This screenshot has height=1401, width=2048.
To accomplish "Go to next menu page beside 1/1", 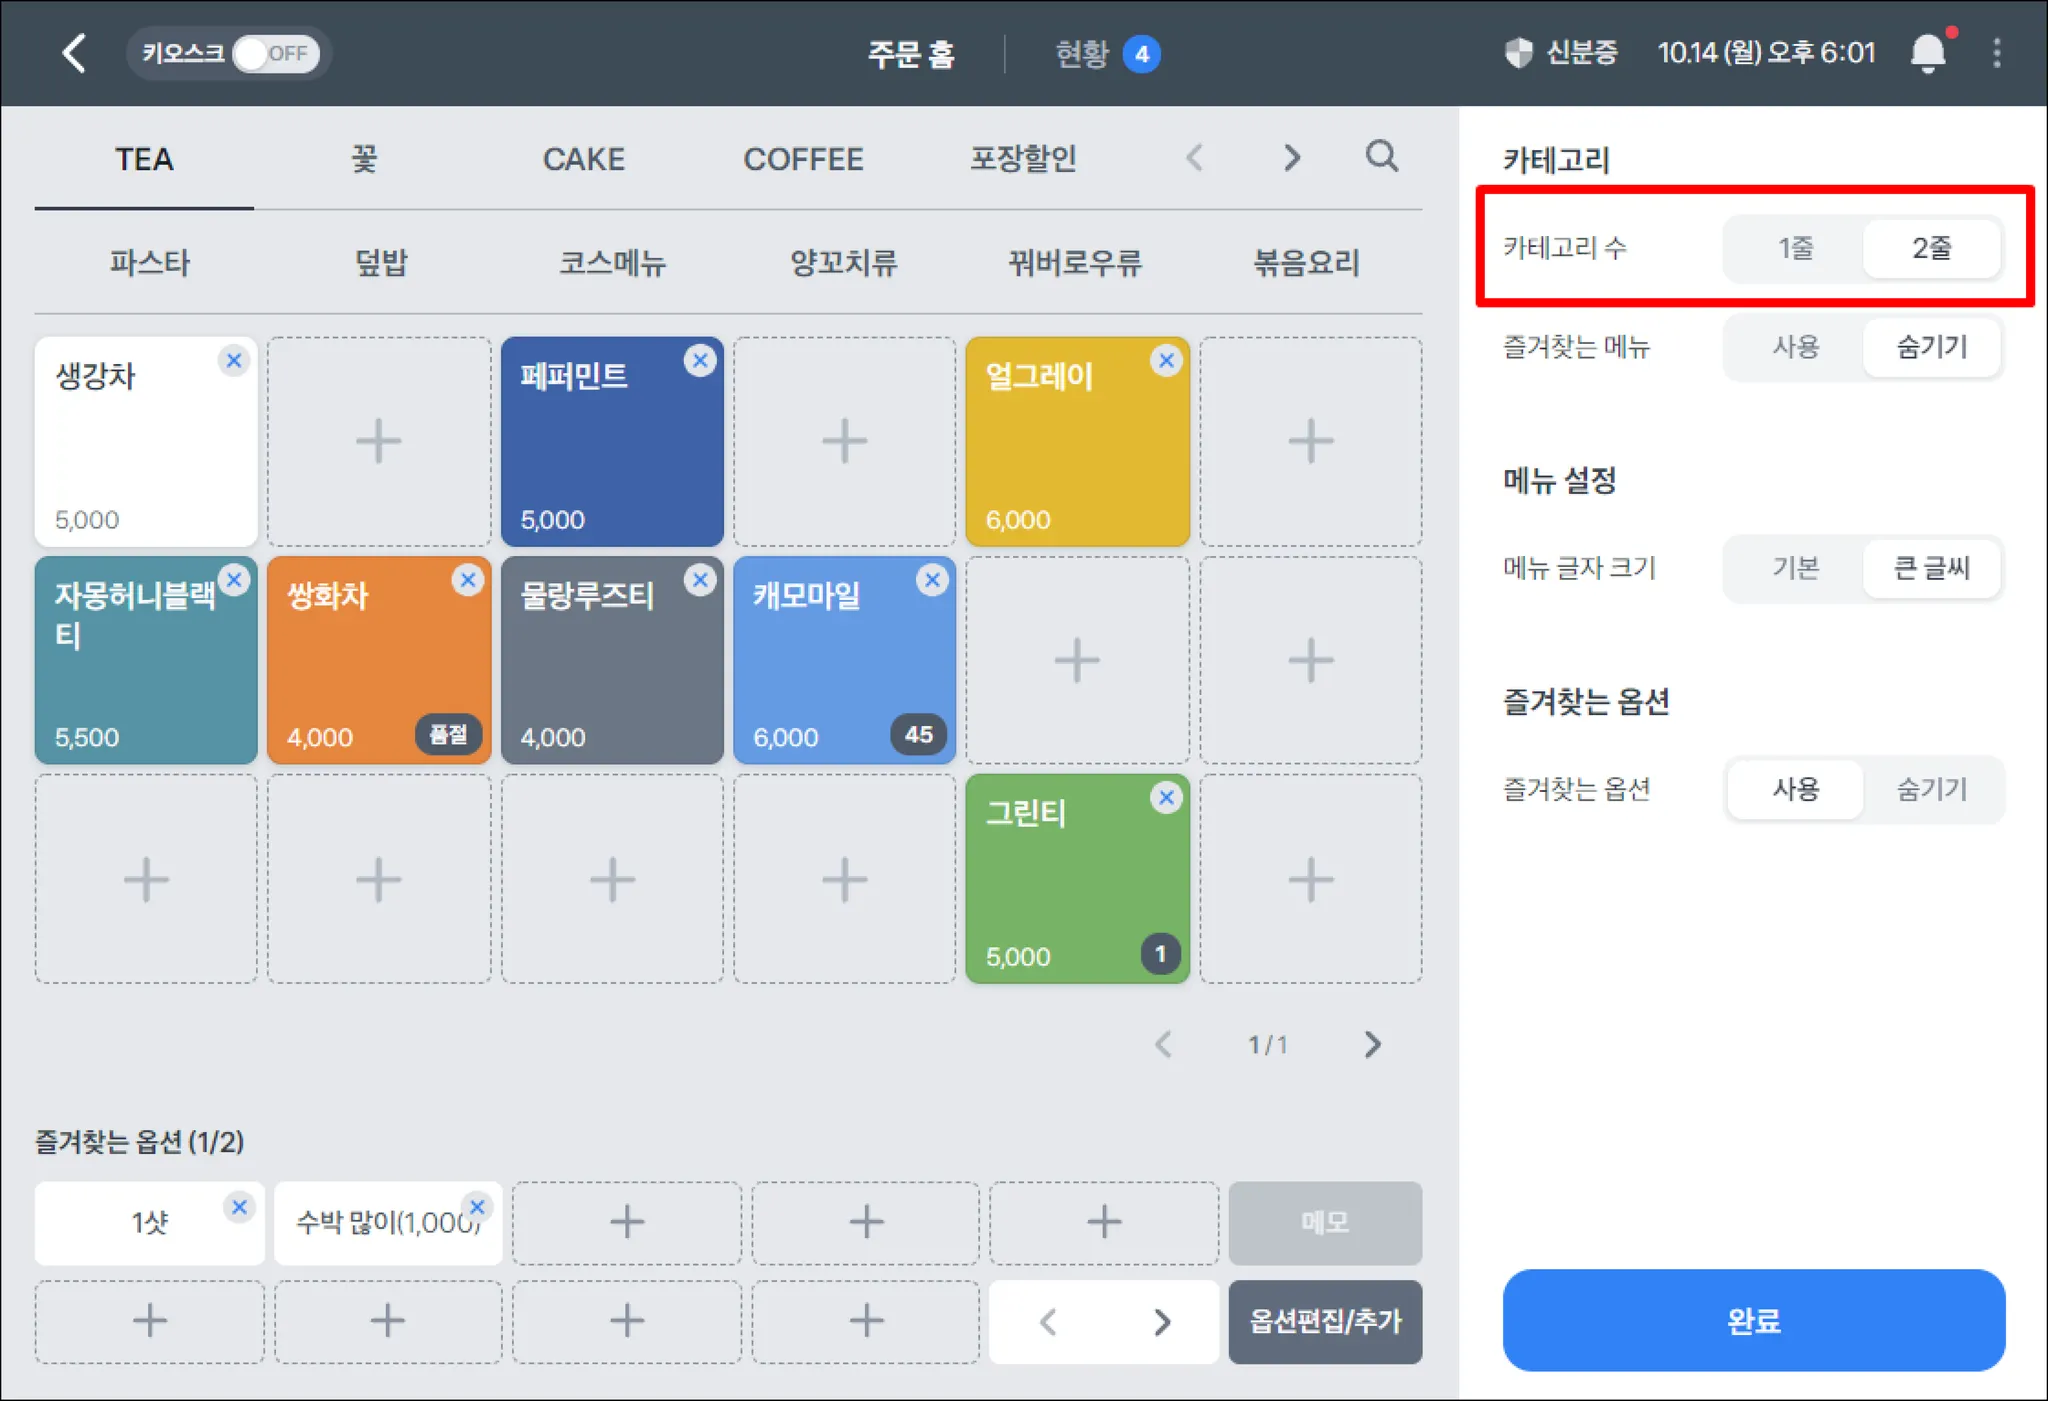I will pyautogui.click(x=1373, y=1045).
